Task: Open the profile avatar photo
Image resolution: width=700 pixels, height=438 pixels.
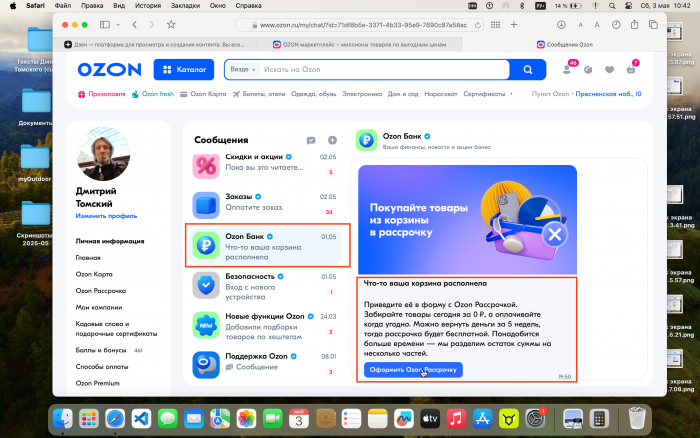Action: pyautogui.click(x=103, y=154)
